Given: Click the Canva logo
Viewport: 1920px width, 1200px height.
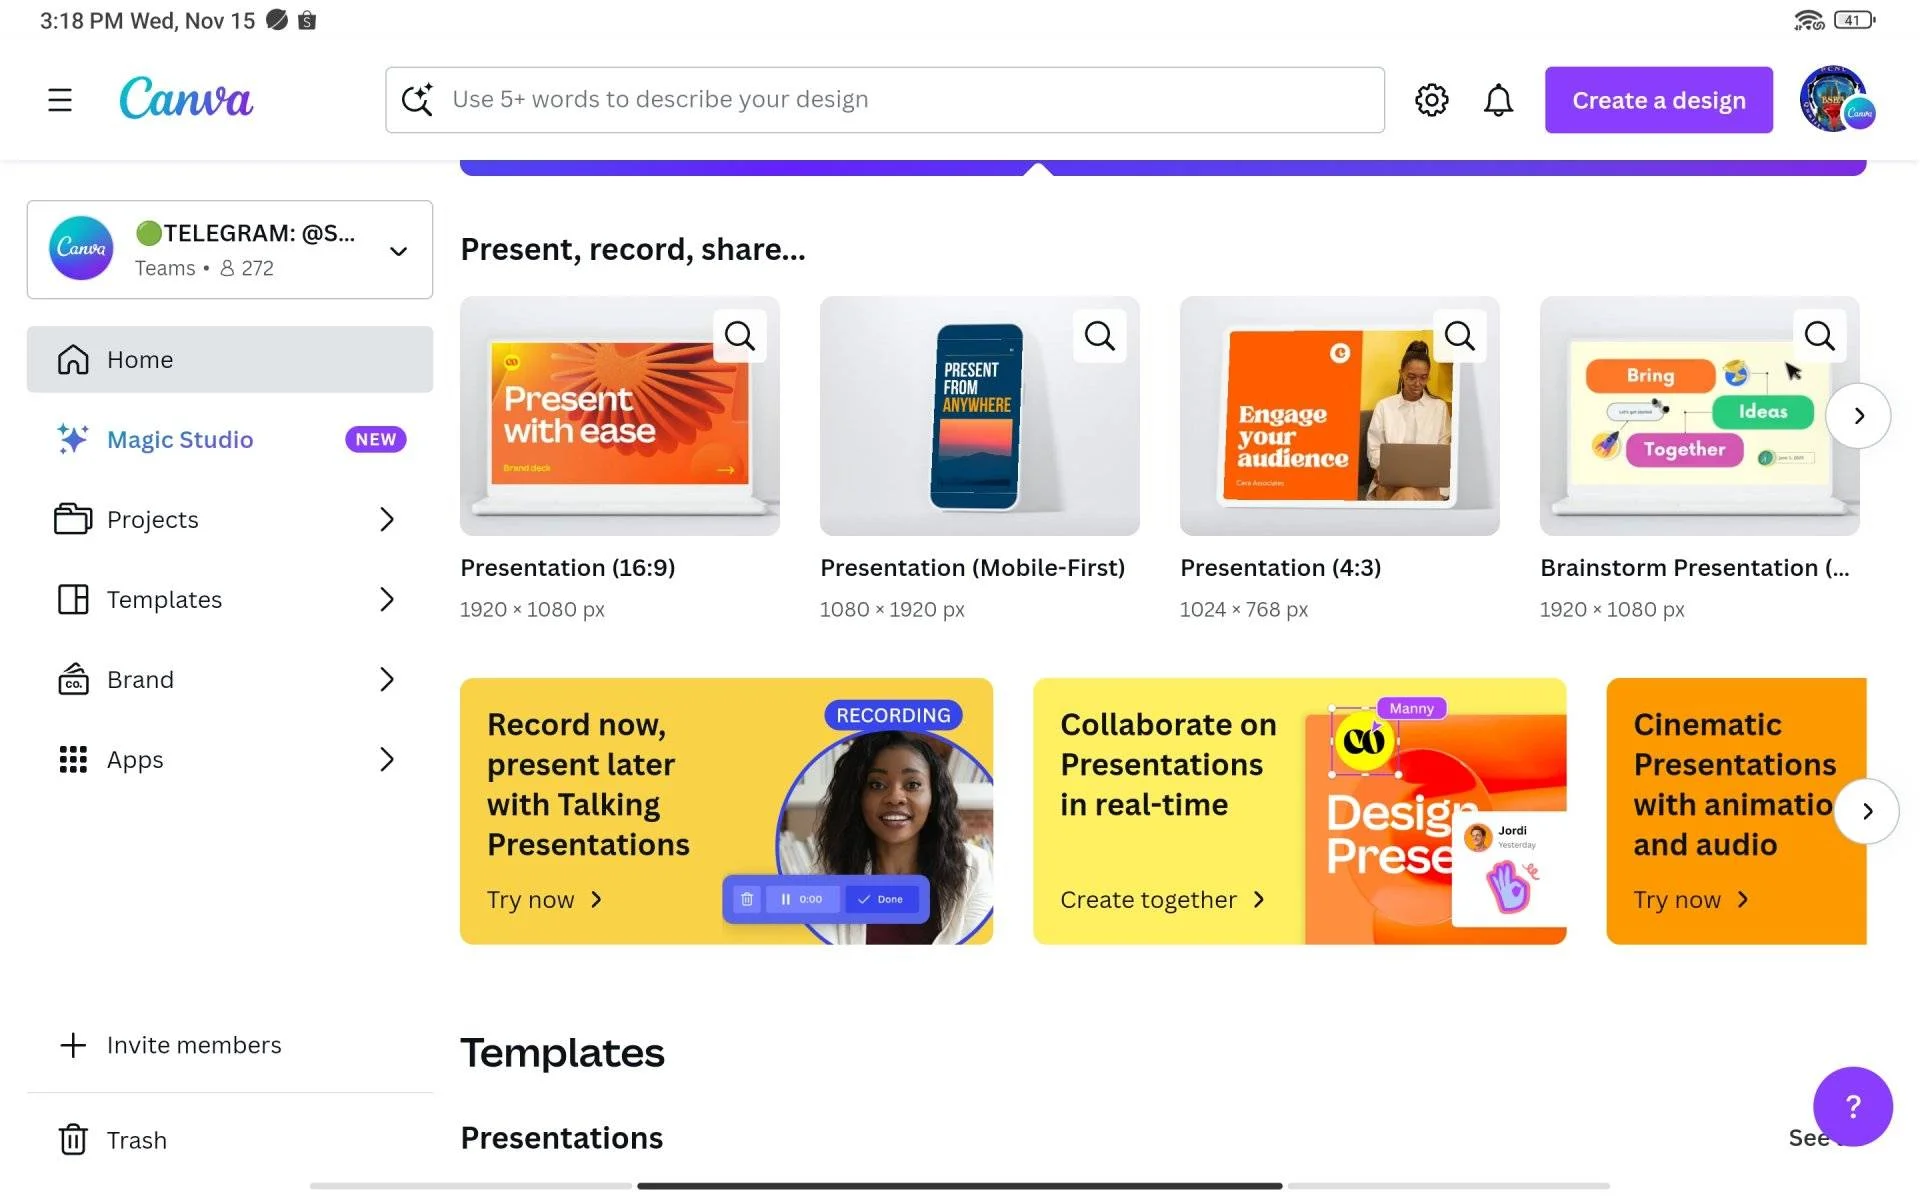Looking at the screenshot, I should (186, 99).
